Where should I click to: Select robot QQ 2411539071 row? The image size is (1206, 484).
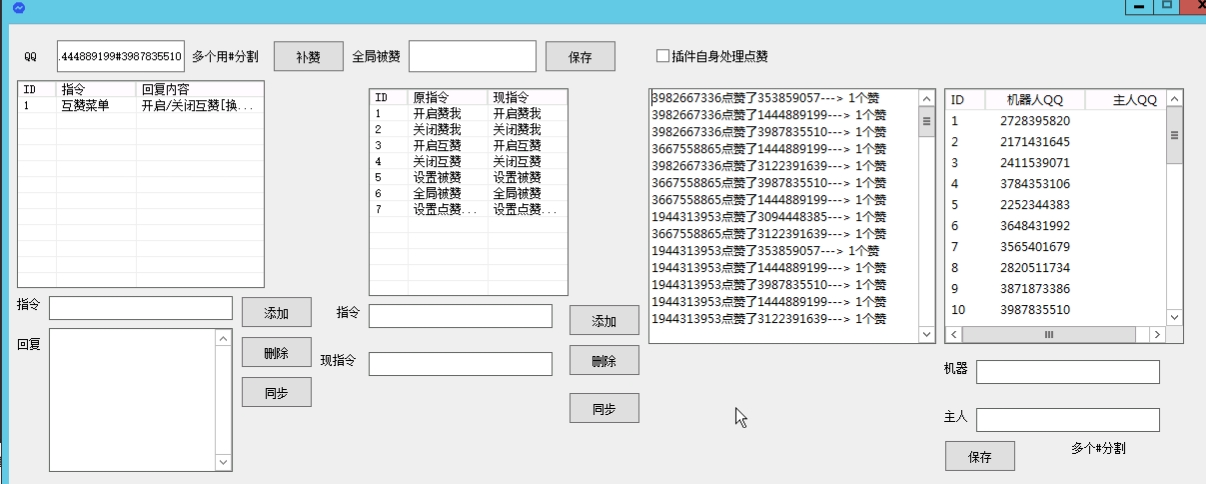pyautogui.click(x=1055, y=163)
